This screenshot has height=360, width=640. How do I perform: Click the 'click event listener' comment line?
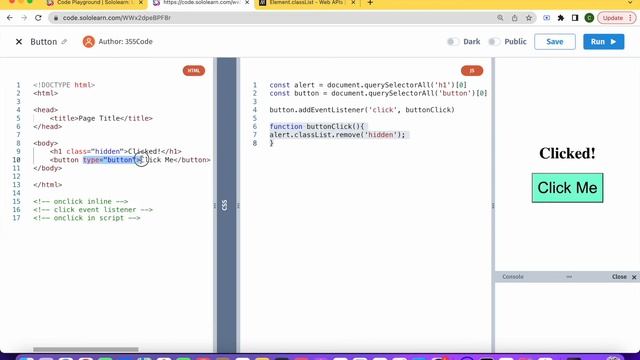tap(93, 210)
